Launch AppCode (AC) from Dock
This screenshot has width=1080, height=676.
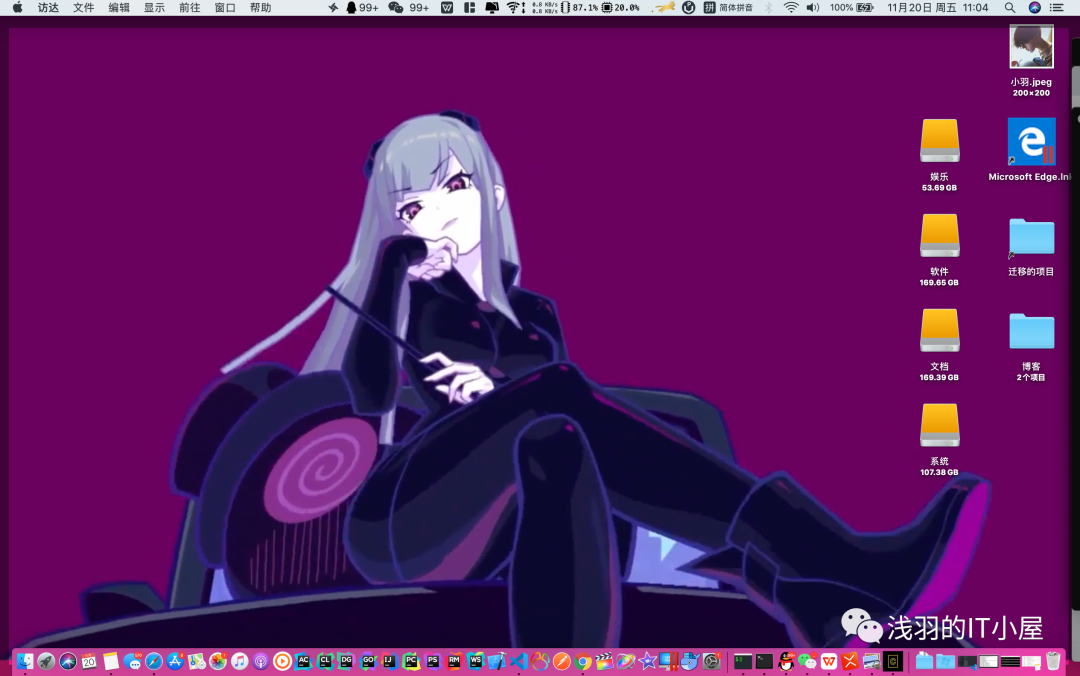pos(304,662)
